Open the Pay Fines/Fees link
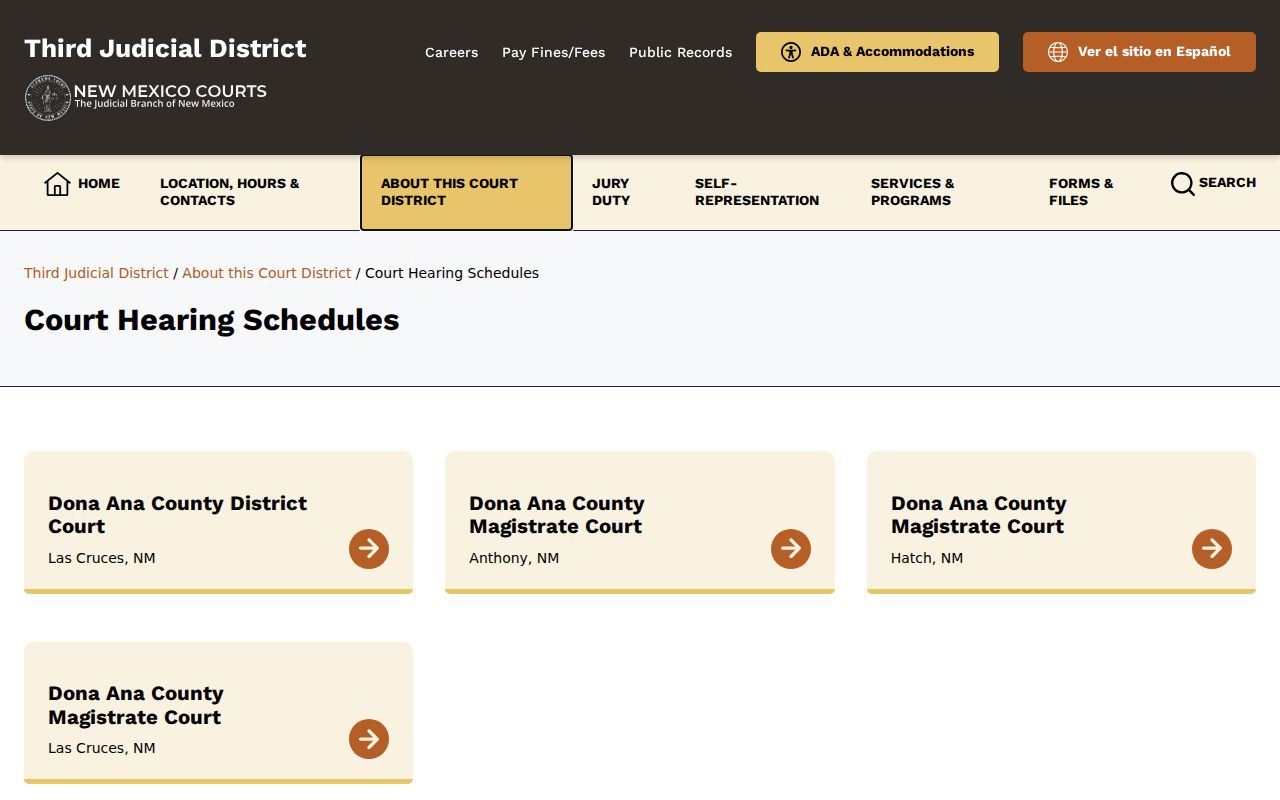 point(554,52)
